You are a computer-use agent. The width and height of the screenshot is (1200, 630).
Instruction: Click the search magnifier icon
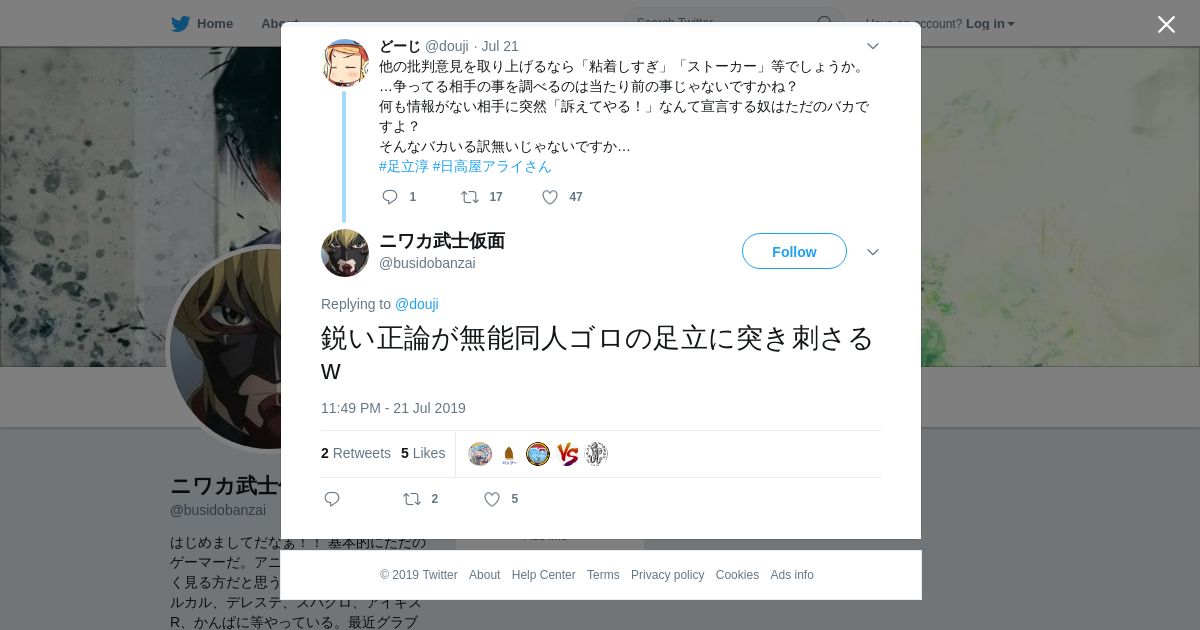click(x=824, y=23)
